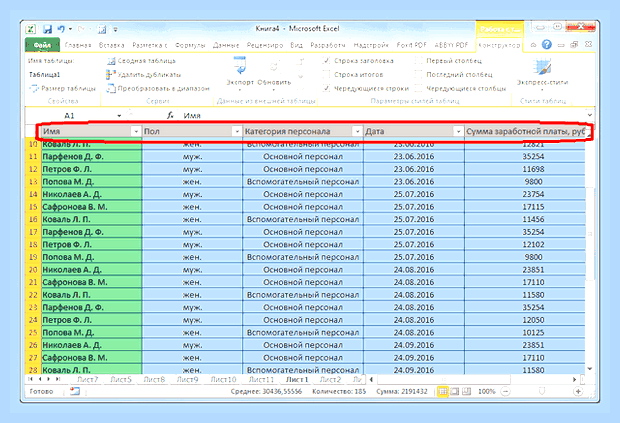
Task: Open Экспресс-стили quick styles gallery
Action: click(x=542, y=73)
